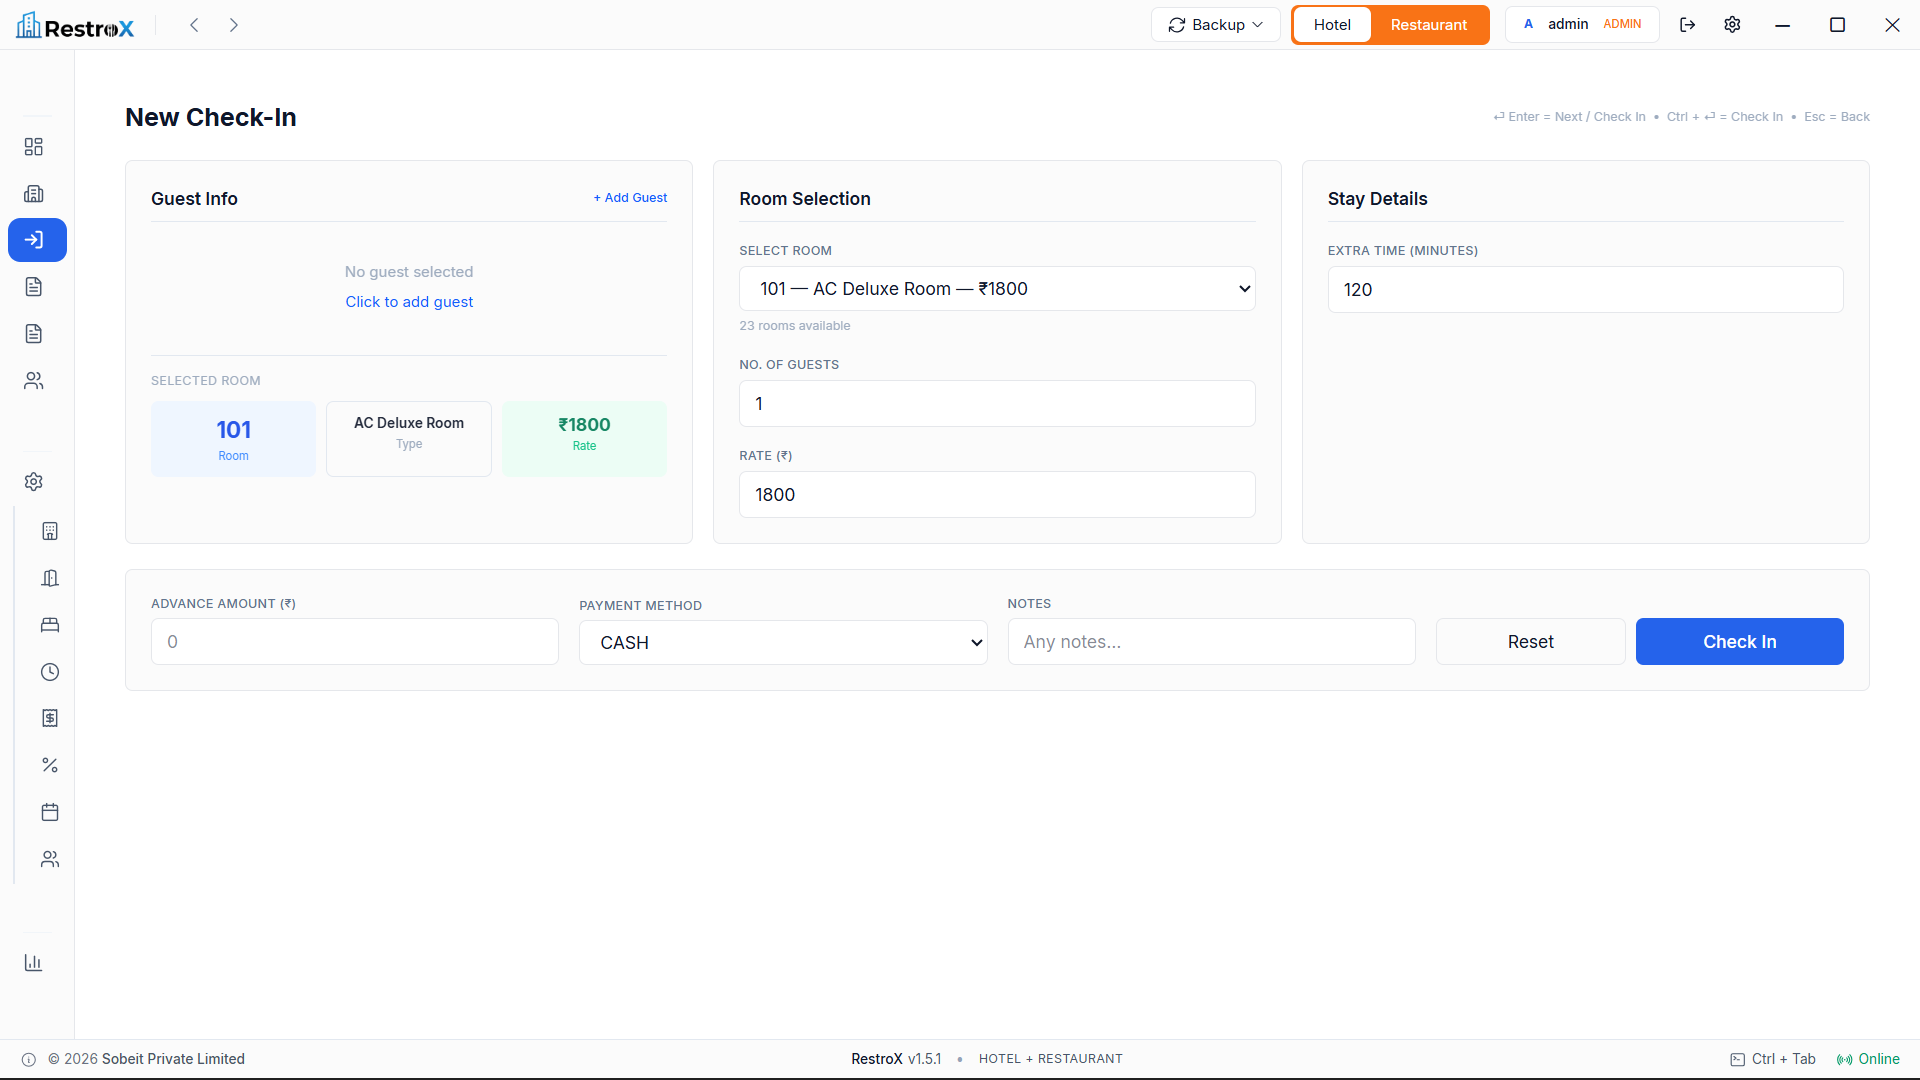1920x1080 pixels.
Task: Open the settings gear in the sidebar
Action: click(x=34, y=482)
